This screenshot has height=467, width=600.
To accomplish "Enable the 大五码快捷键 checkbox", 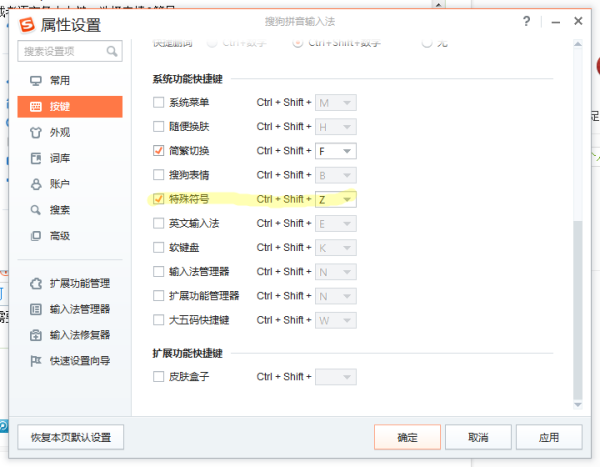I will (158, 320).
